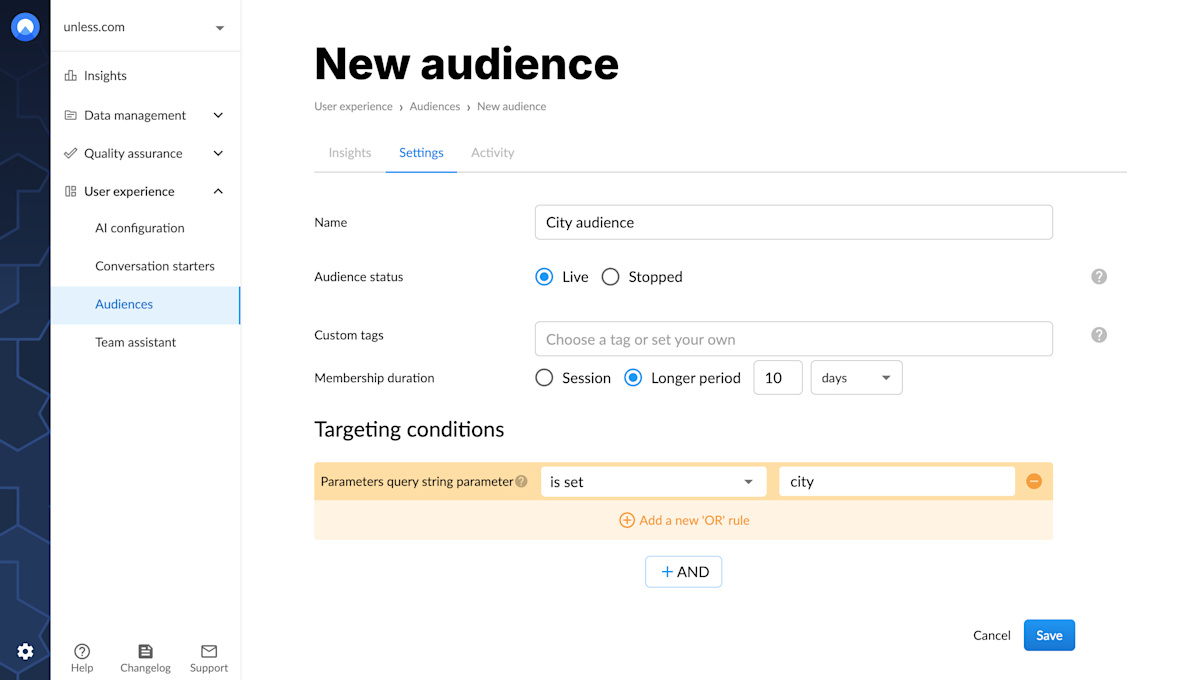Click the Help icon in sidebar footer
This screenshot has height=680, width=1200.
tap(82, 651)
